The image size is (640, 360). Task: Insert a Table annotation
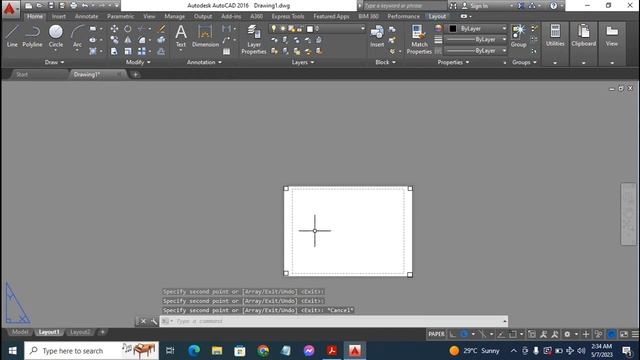[227, 51]
